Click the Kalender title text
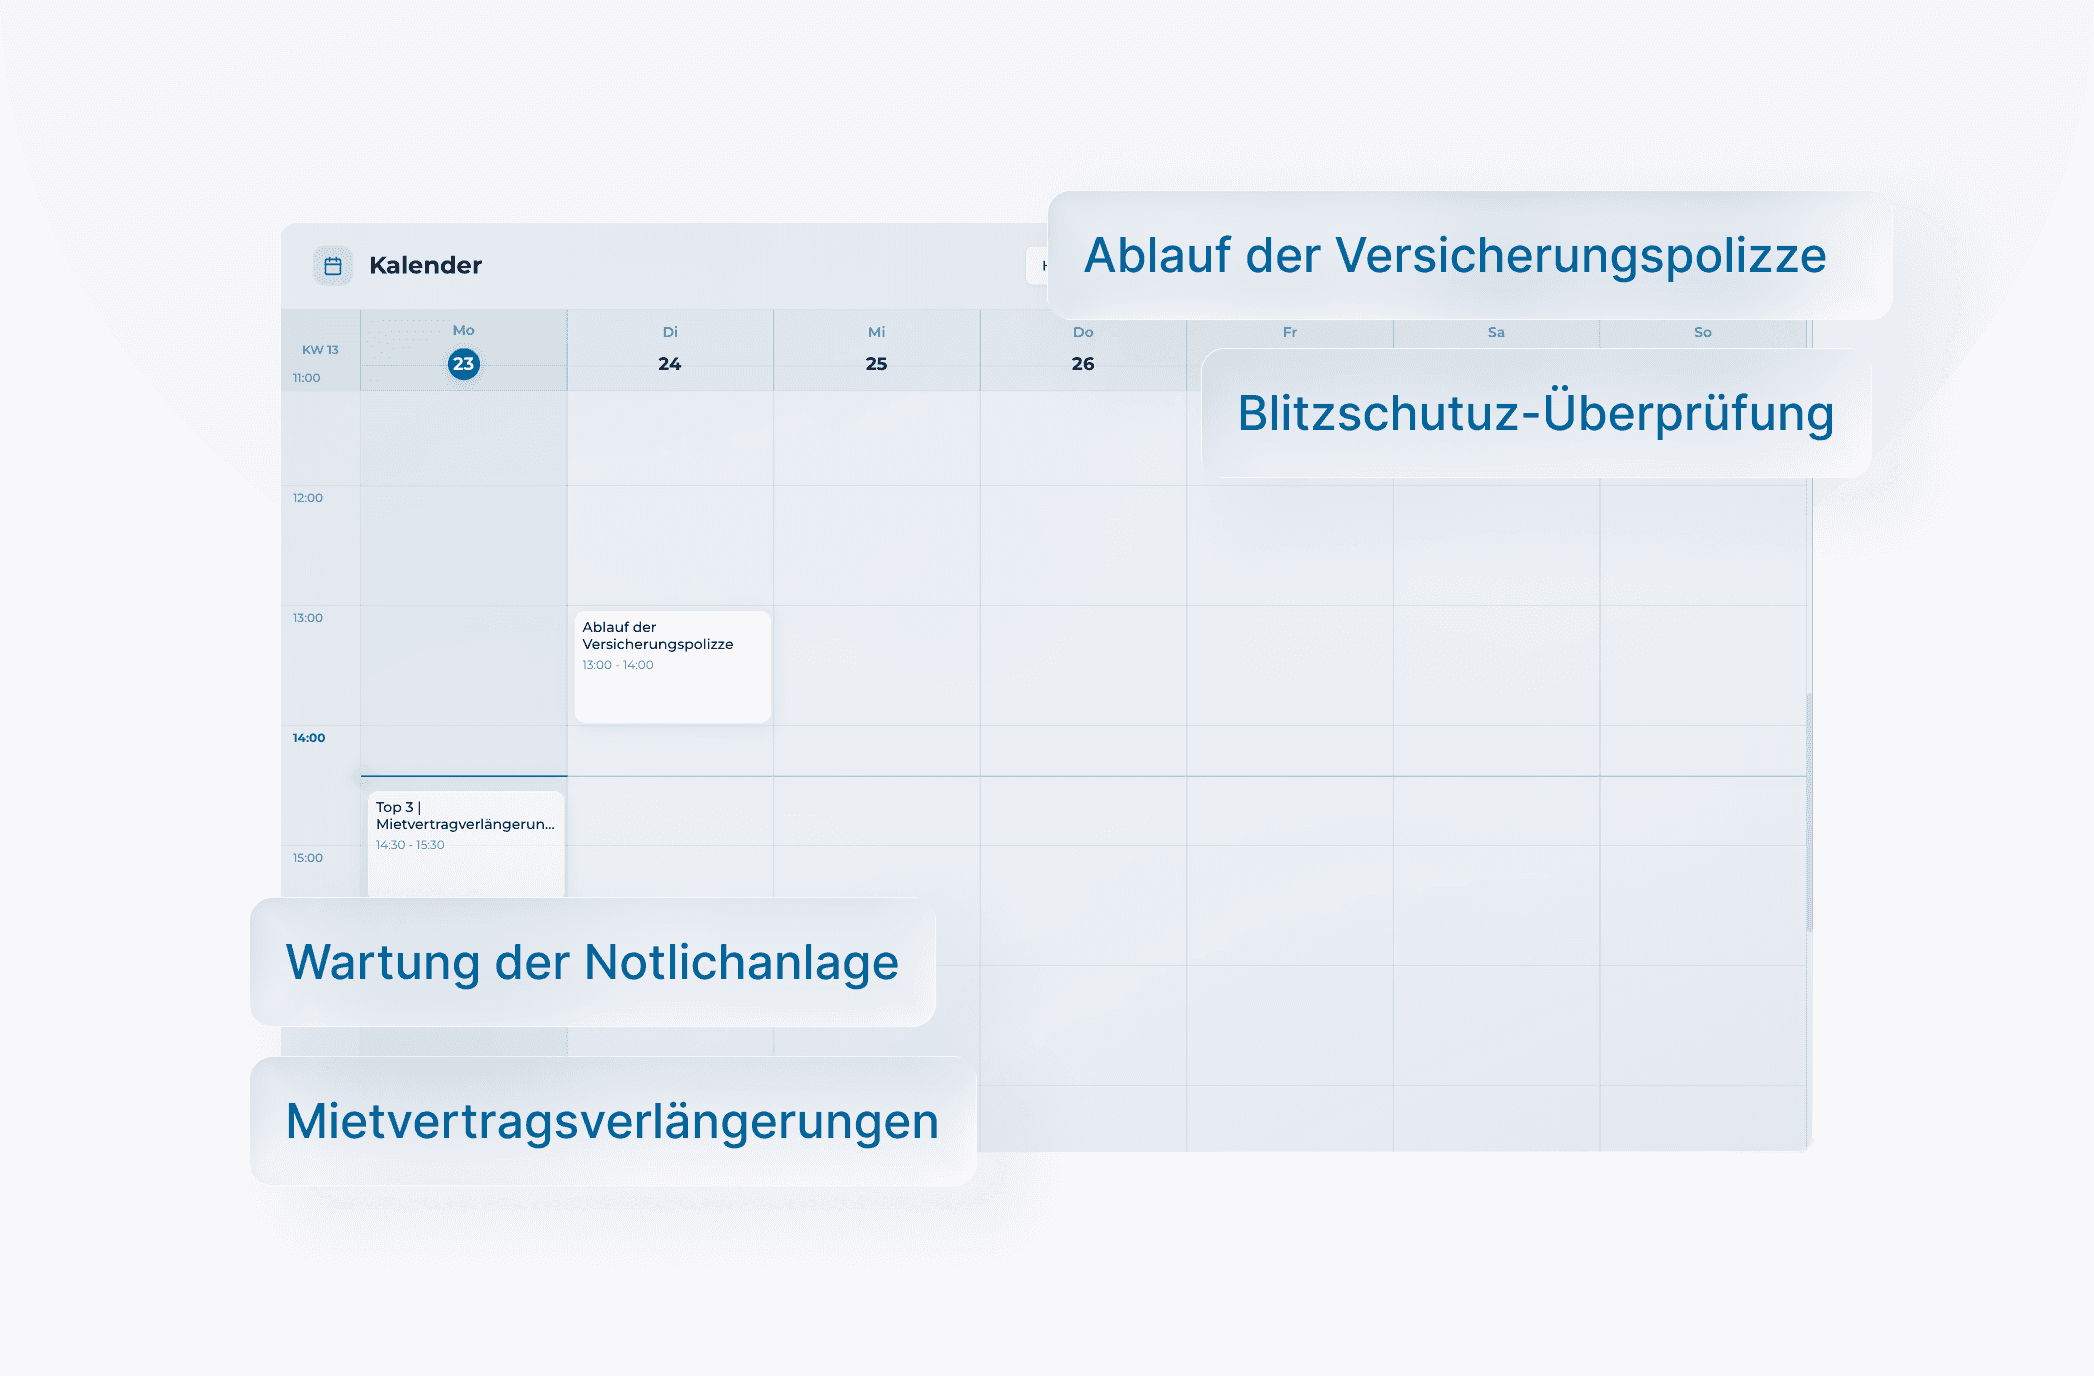Image resolution: width=2094 pixels, height=1376 pixels. point(425,266)
